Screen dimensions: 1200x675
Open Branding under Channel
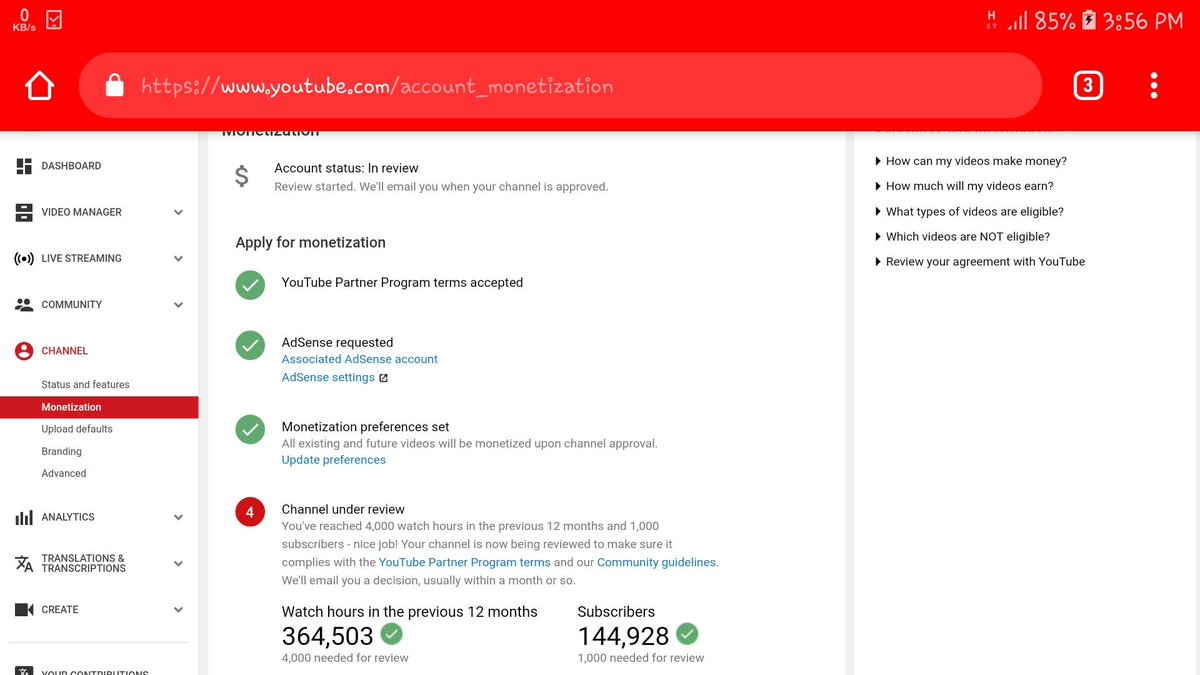click(x=61, y=451)
